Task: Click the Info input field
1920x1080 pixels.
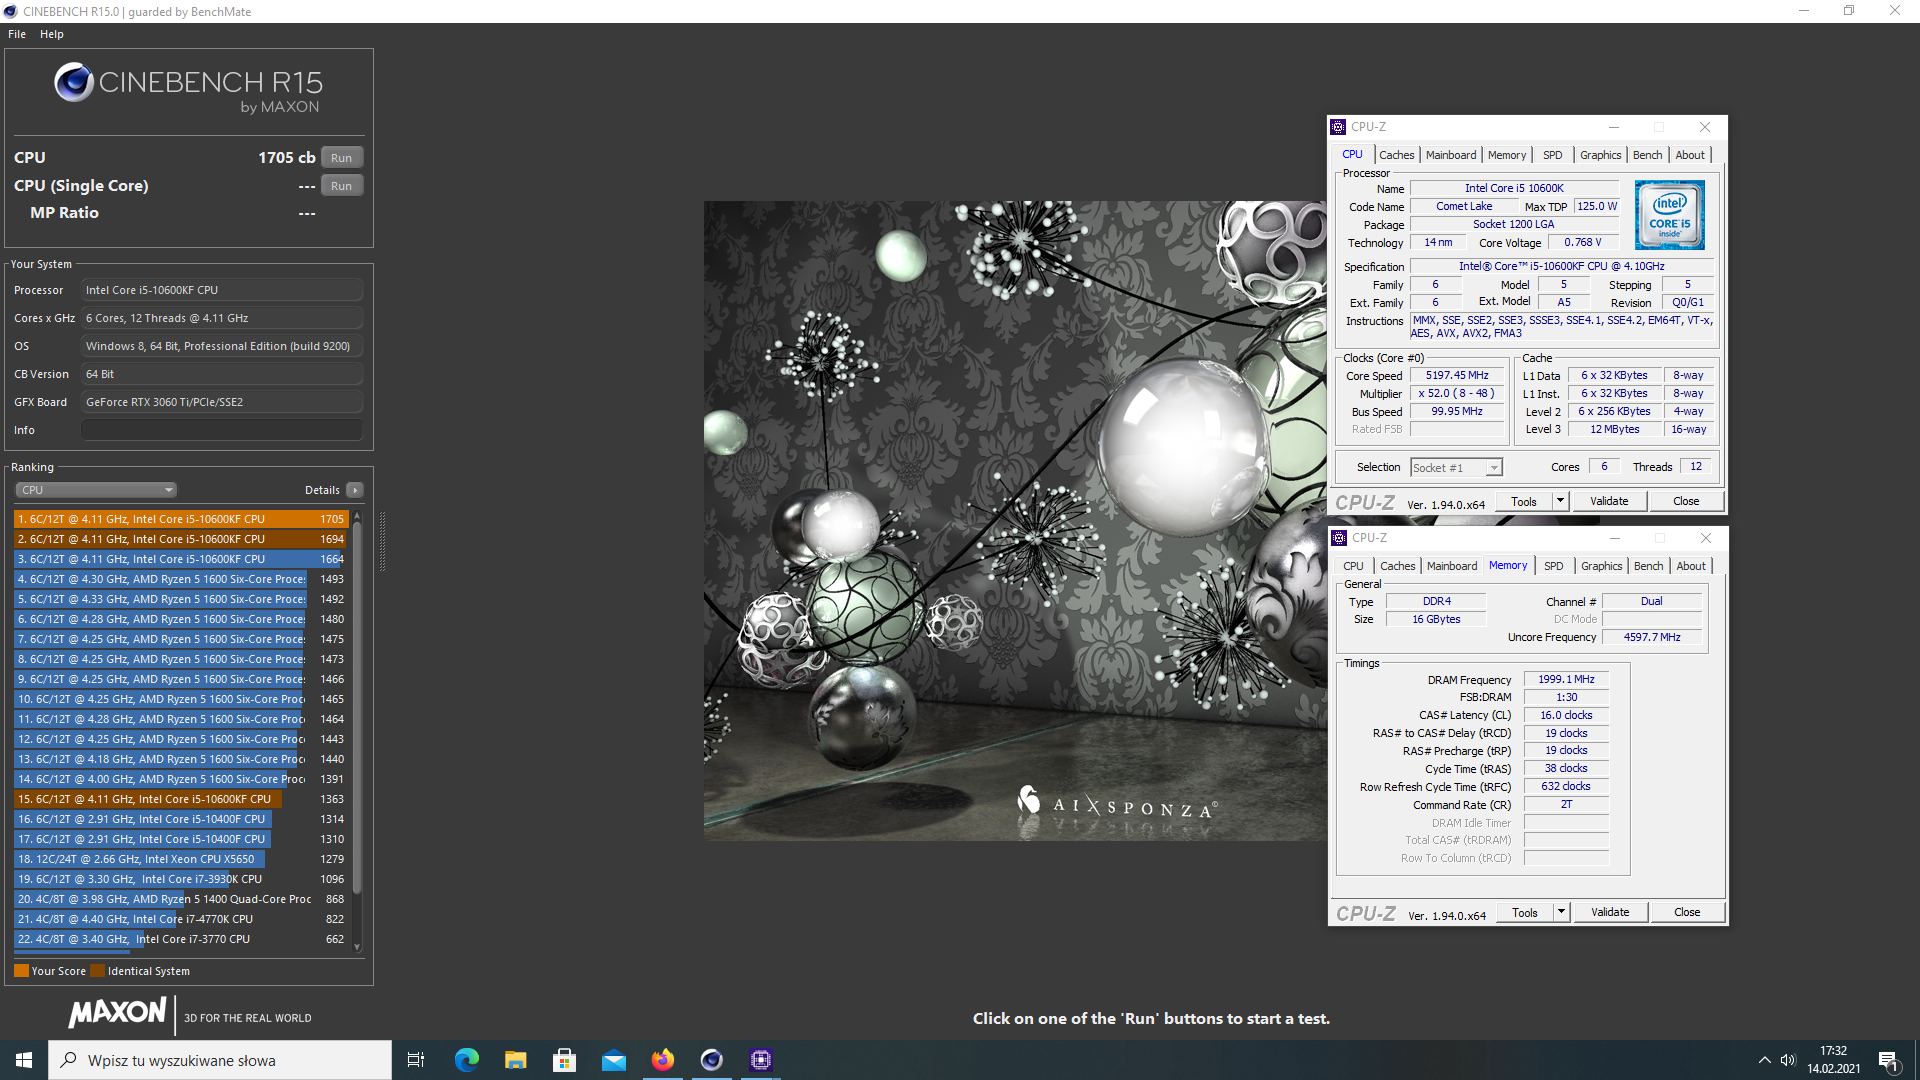Action: tap(222, 430)
